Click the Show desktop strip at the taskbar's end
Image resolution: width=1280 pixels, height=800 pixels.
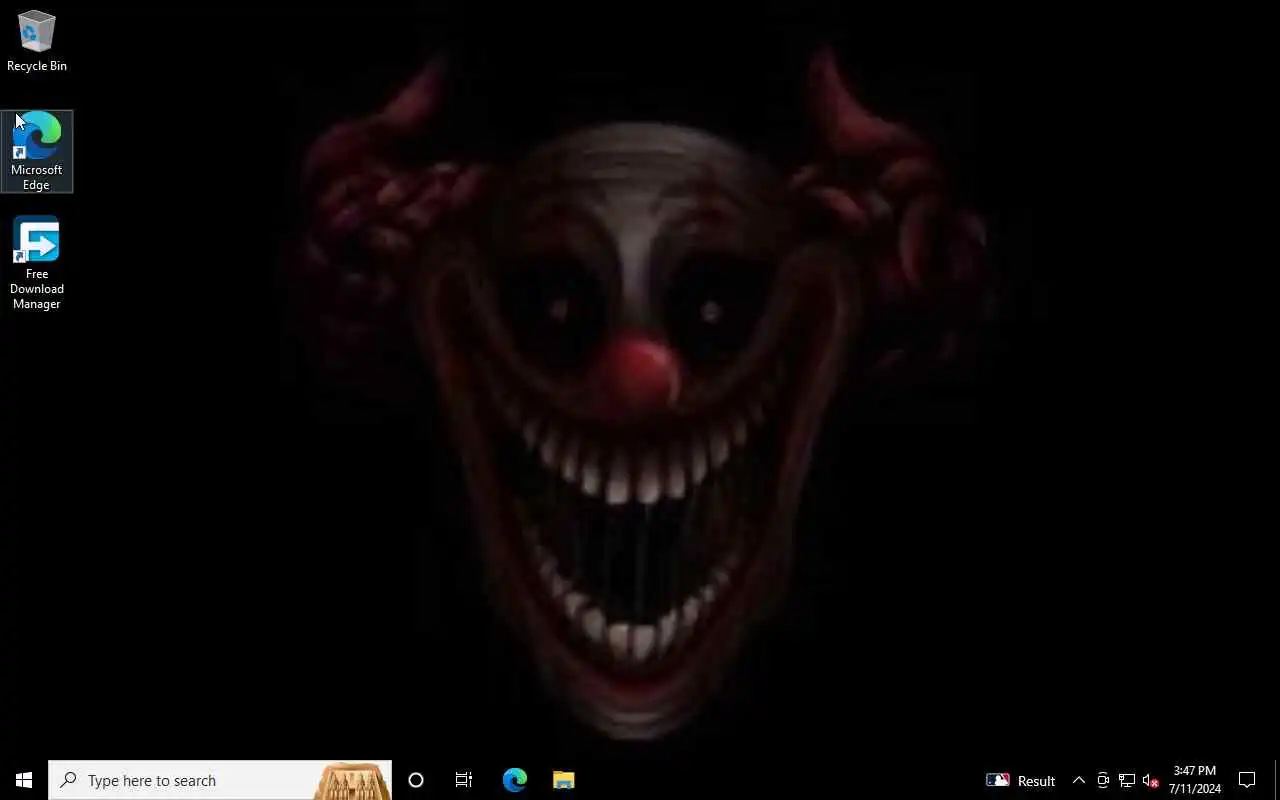point(1277,780)
